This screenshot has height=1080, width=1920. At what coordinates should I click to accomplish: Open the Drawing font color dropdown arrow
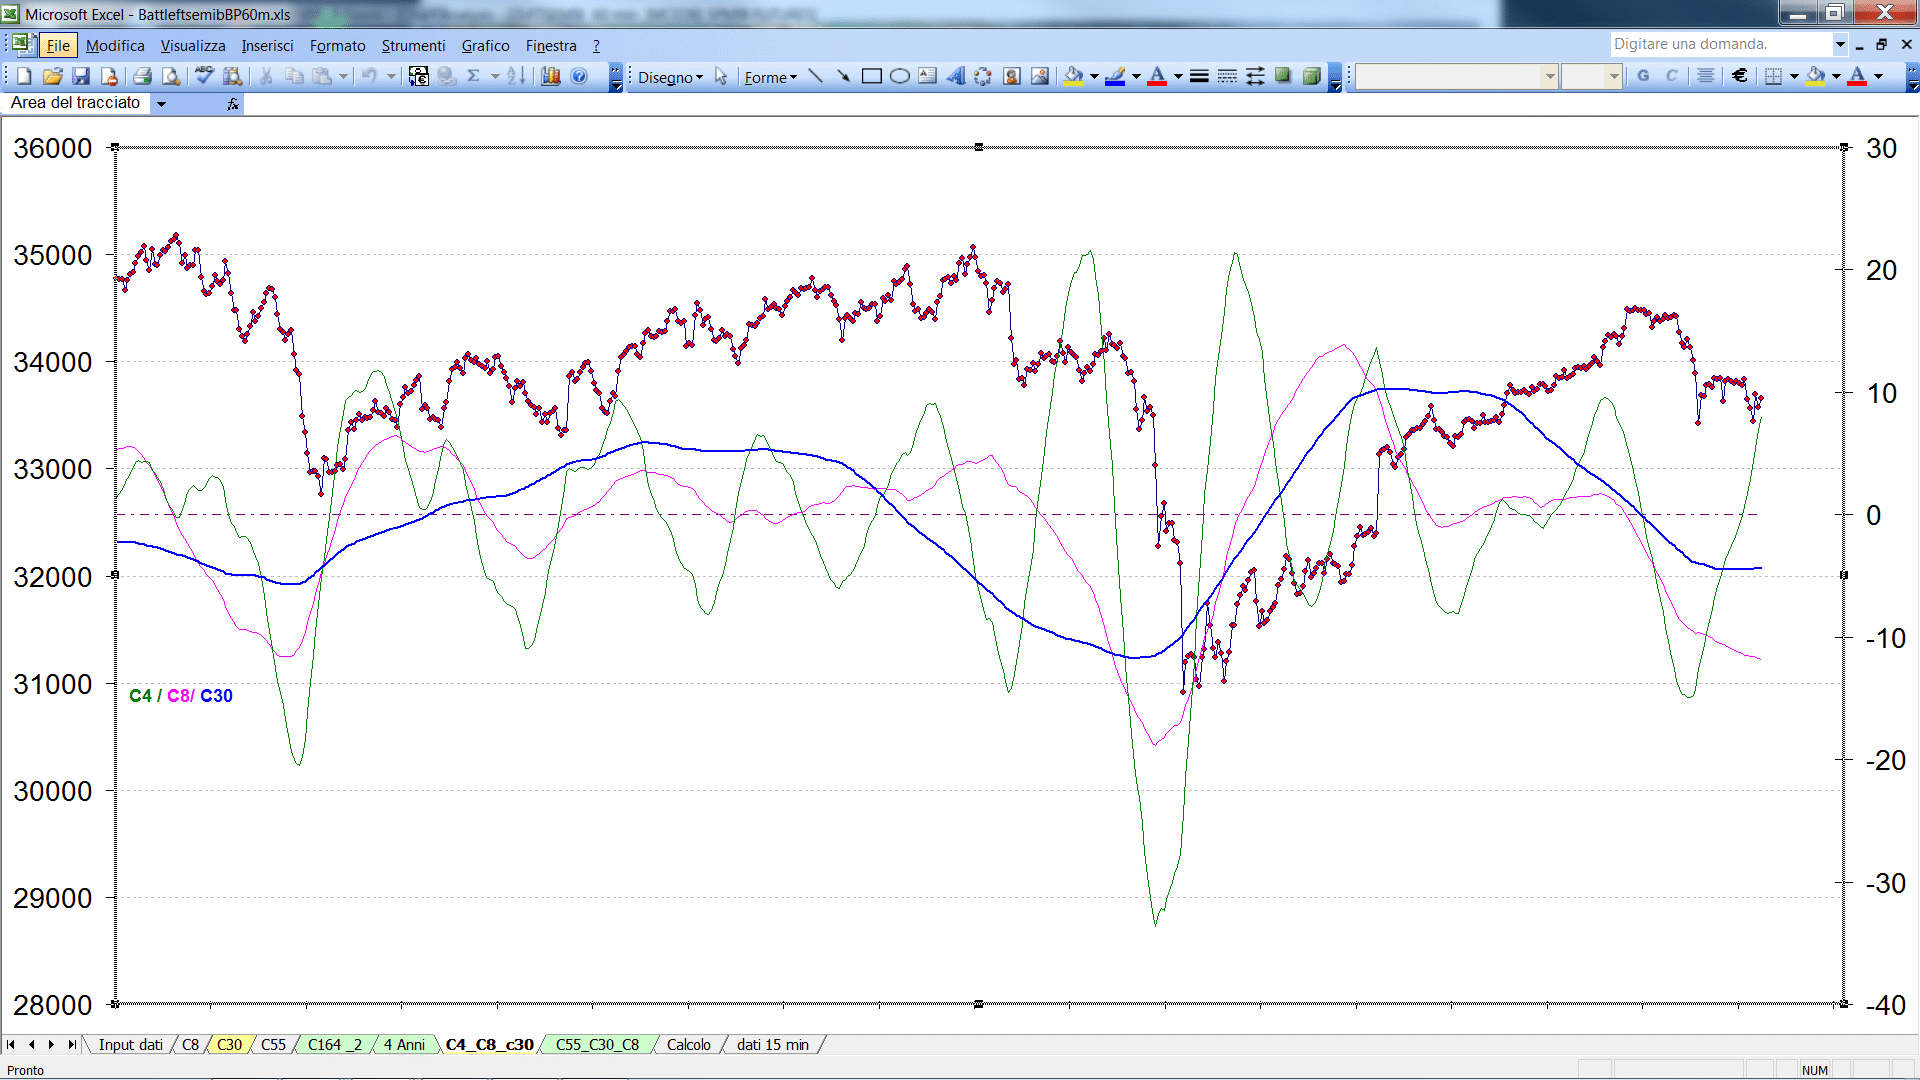point(1178,77)
